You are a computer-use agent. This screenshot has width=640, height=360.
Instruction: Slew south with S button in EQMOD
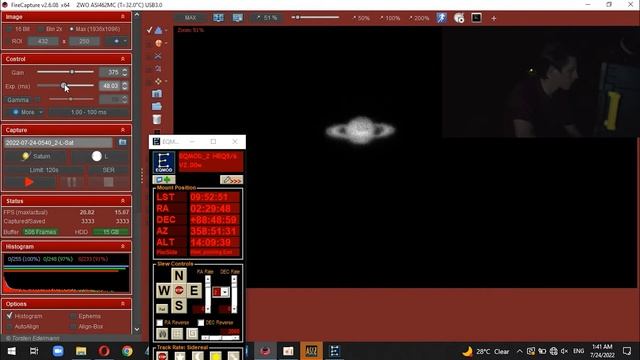click(179, 306)
